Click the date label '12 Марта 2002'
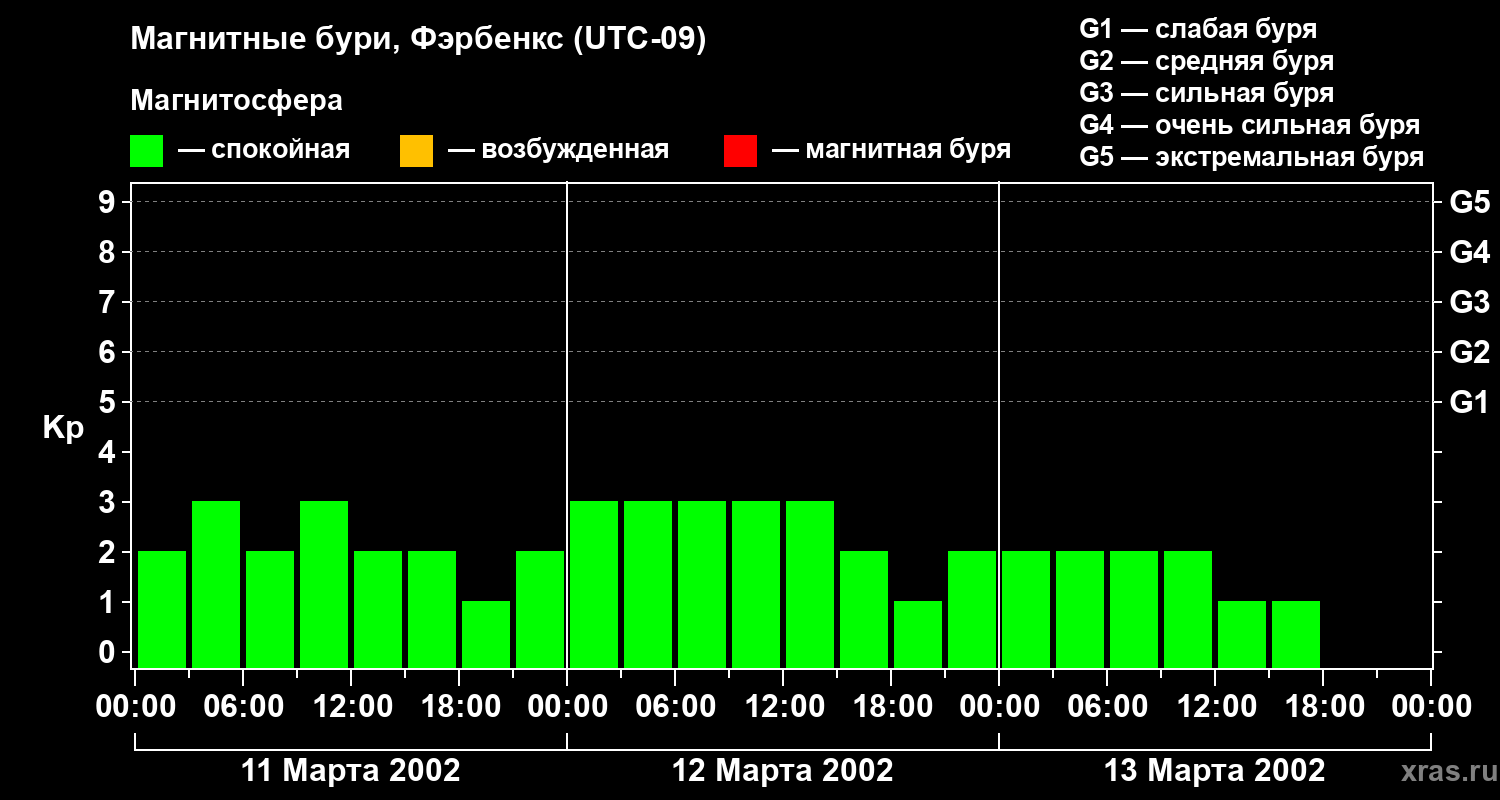 [783, 771]
